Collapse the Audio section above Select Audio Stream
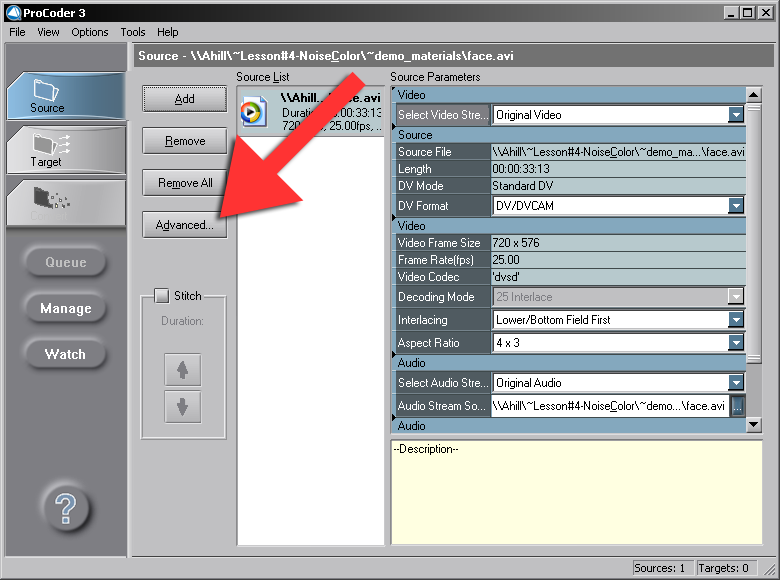 (394, 355)
